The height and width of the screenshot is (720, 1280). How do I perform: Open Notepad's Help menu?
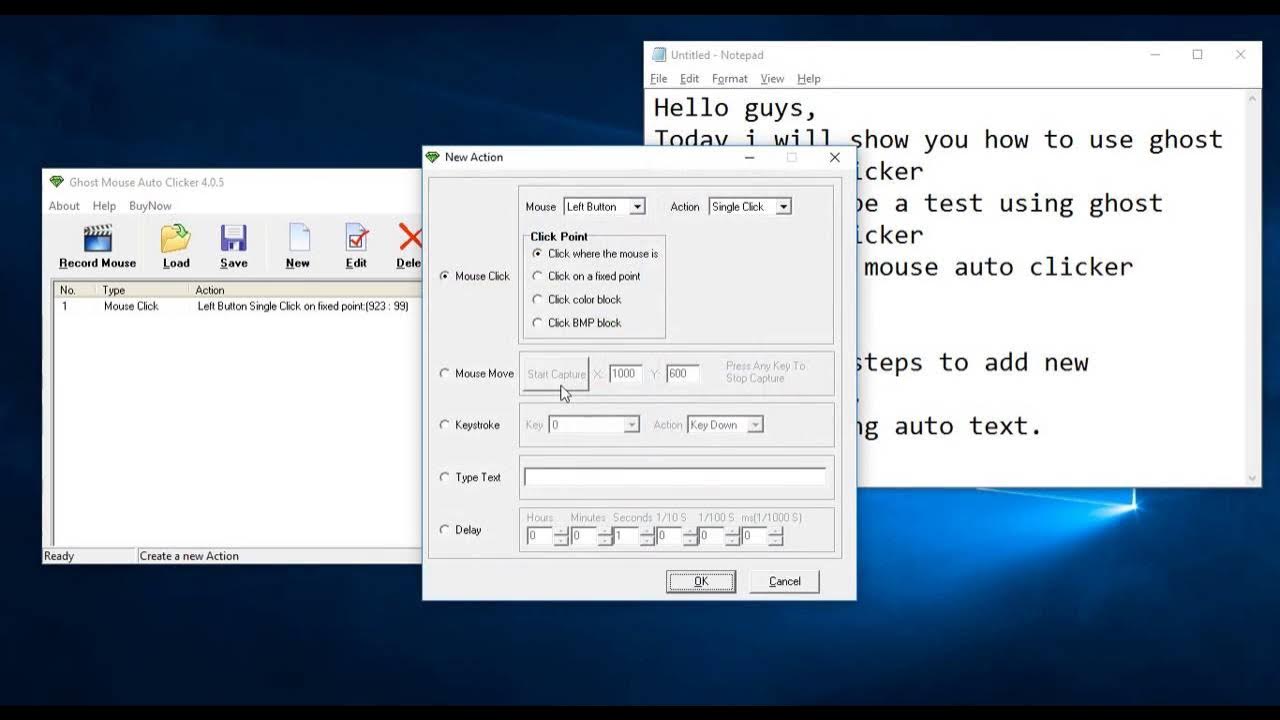tap(809, 79)
